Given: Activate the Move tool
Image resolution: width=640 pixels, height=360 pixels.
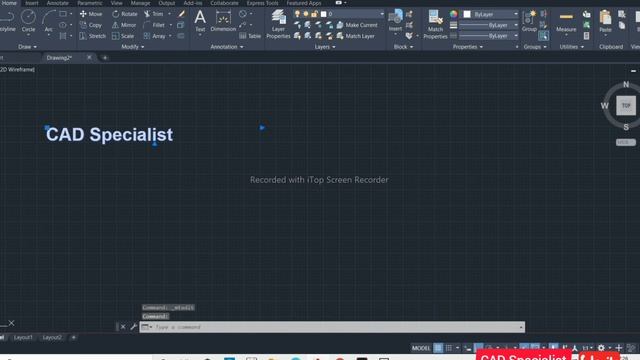Looking at the screenshot, I should [91, 14].
